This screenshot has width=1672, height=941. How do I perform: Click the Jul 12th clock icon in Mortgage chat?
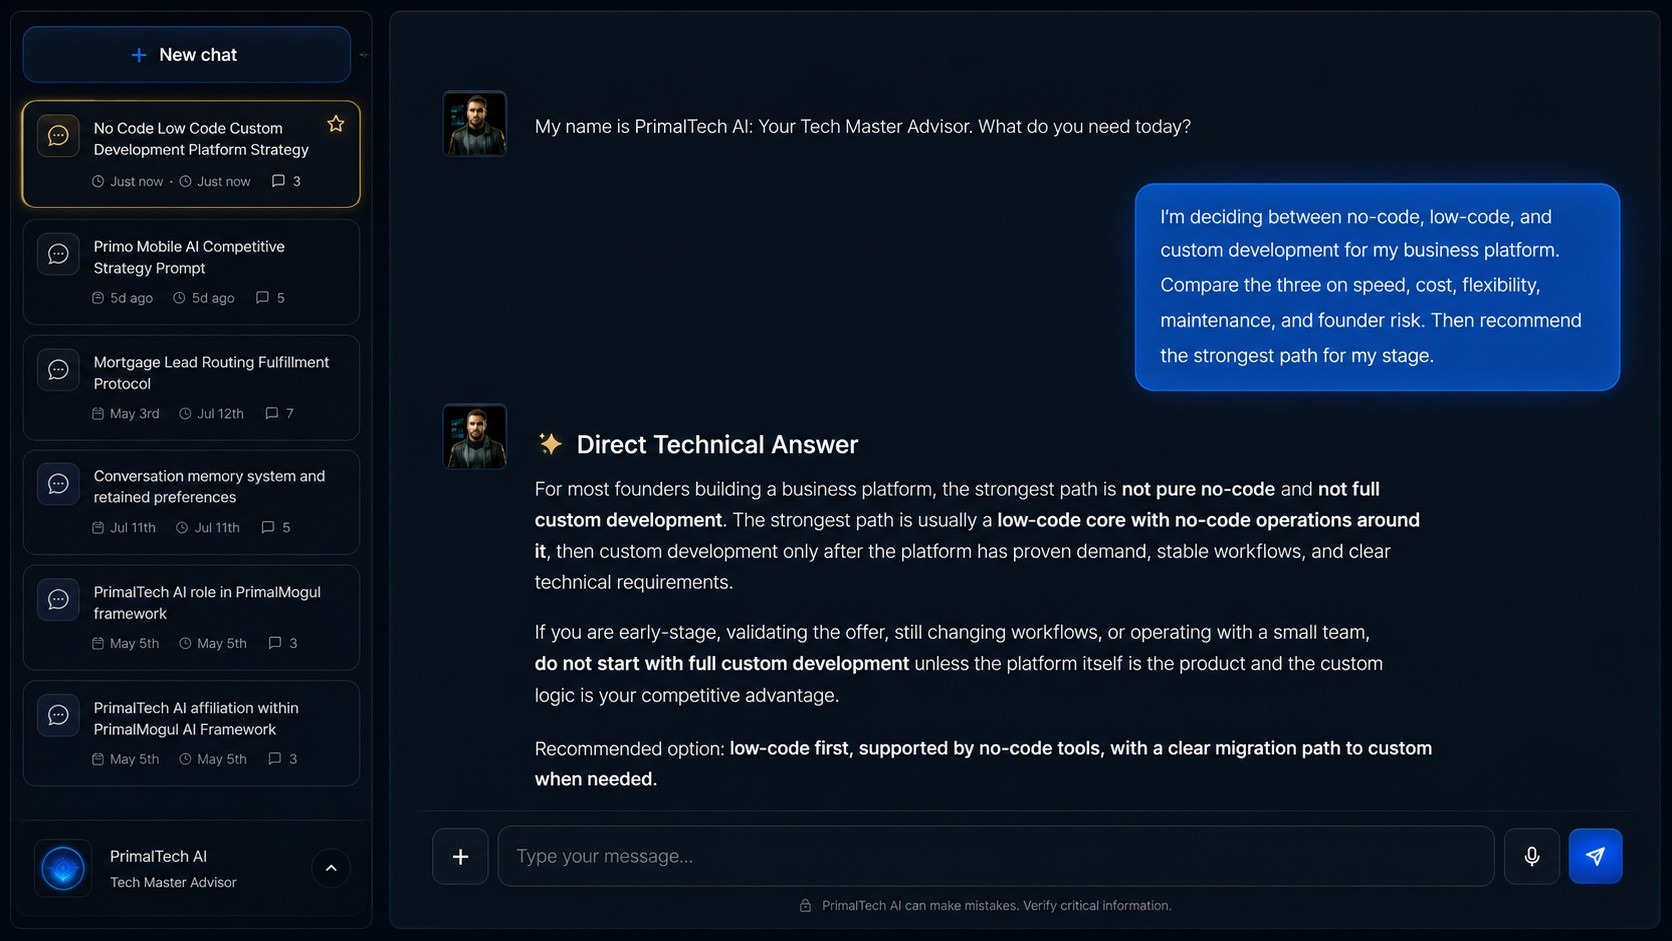pyautogui.click(x=185, y=413)
